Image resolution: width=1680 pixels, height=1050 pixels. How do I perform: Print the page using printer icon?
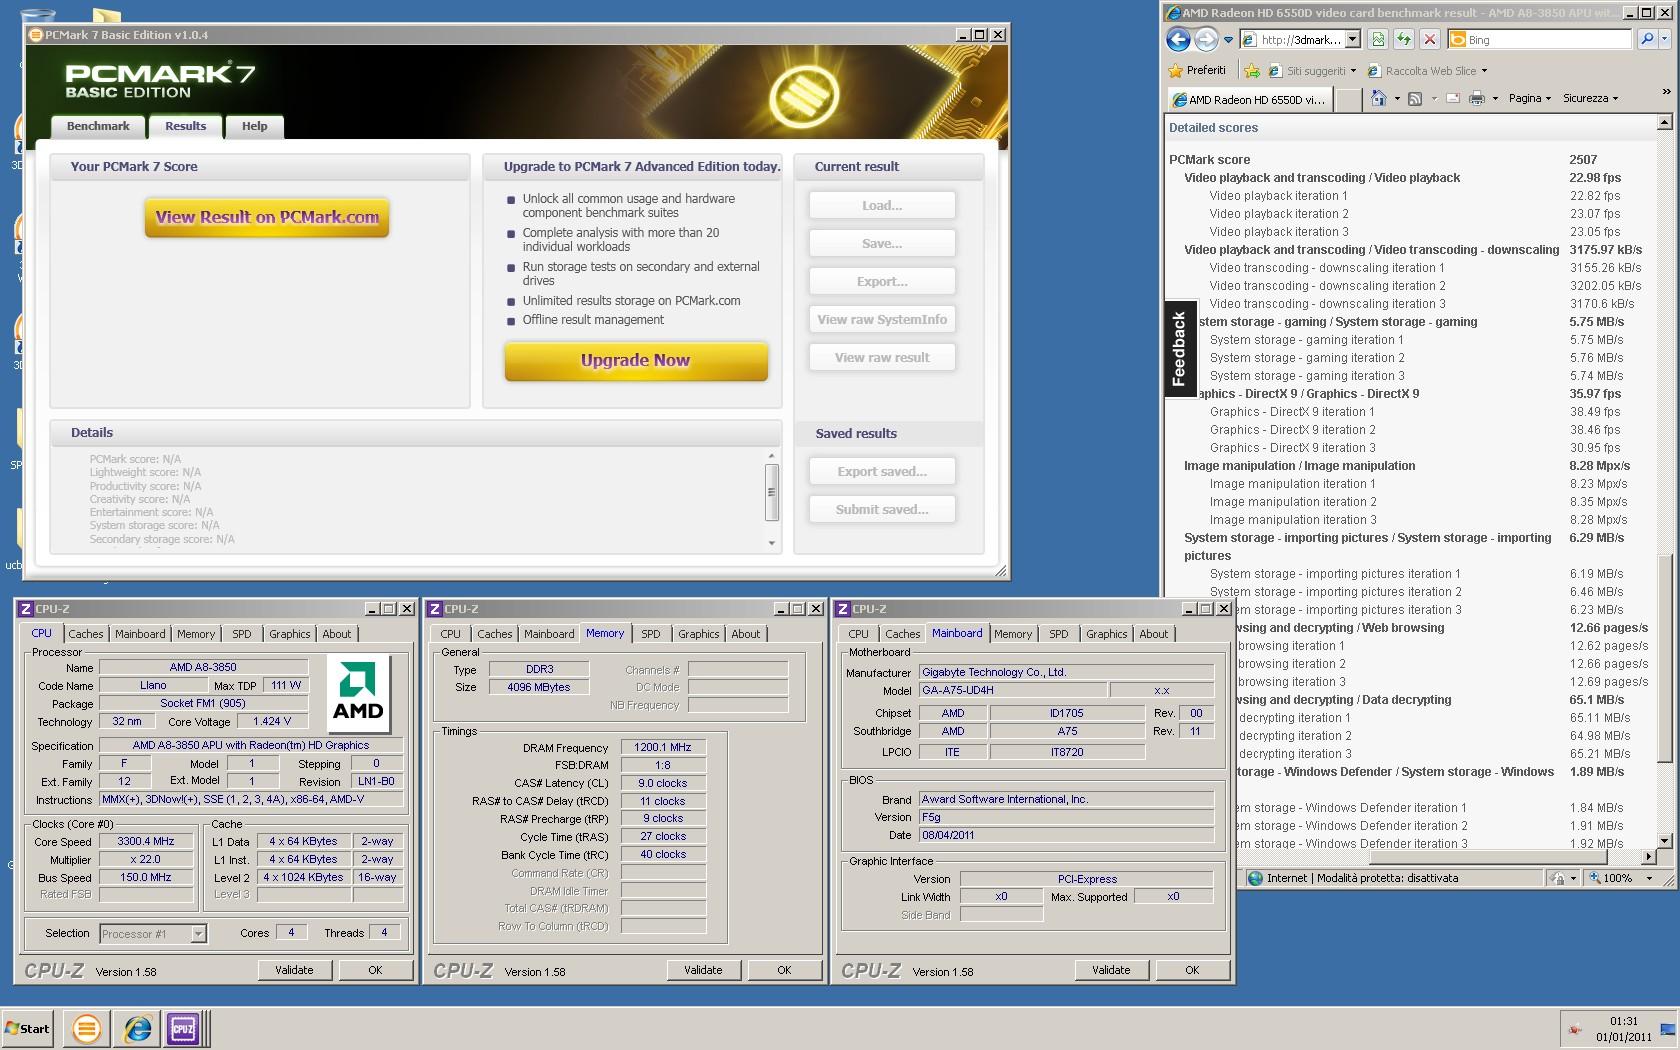[1476, 99]
